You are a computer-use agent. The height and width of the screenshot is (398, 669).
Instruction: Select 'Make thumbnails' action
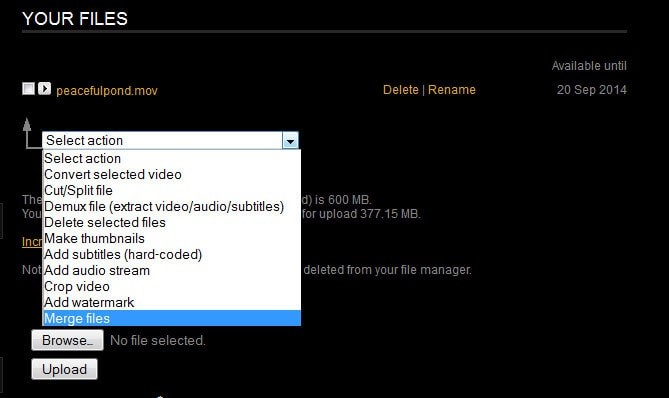coord(172,238)
